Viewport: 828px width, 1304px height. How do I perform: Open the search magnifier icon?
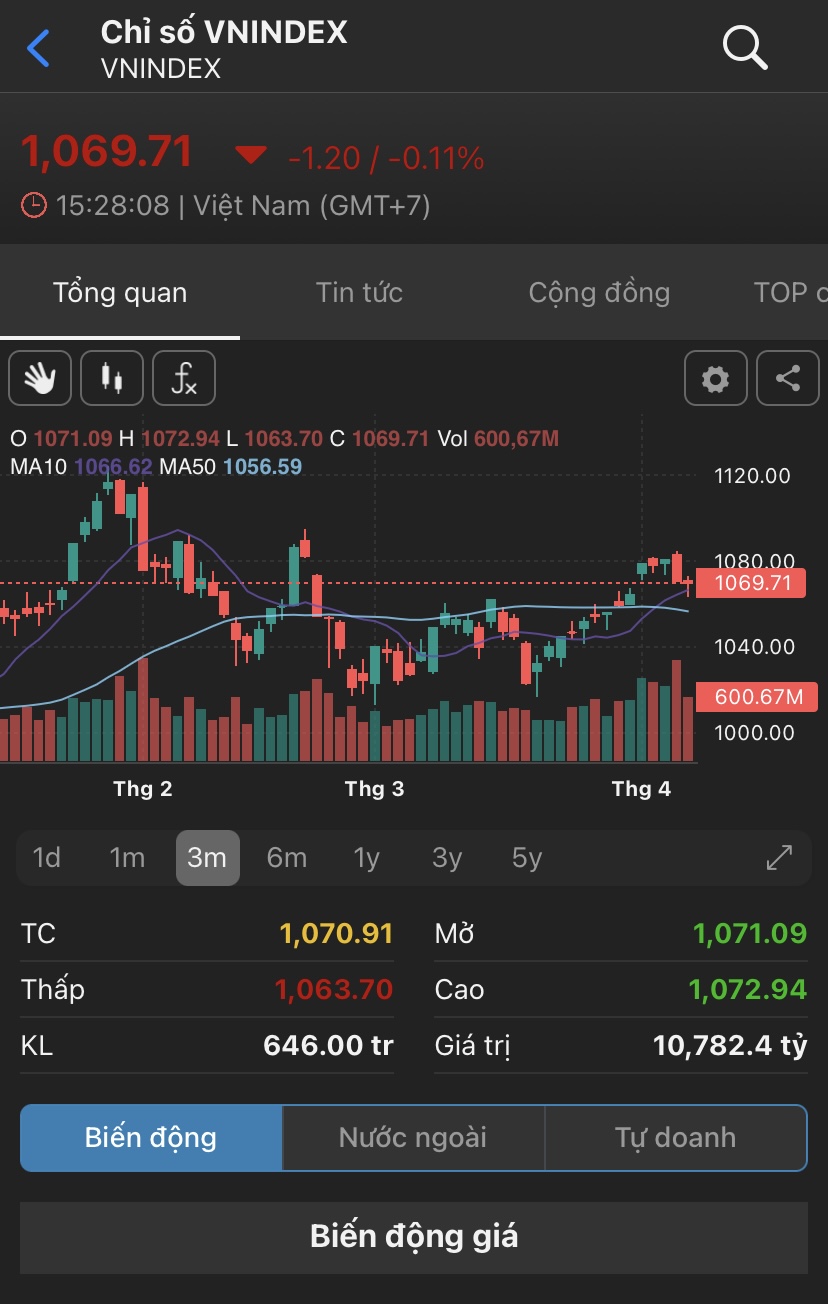point(745,47)
